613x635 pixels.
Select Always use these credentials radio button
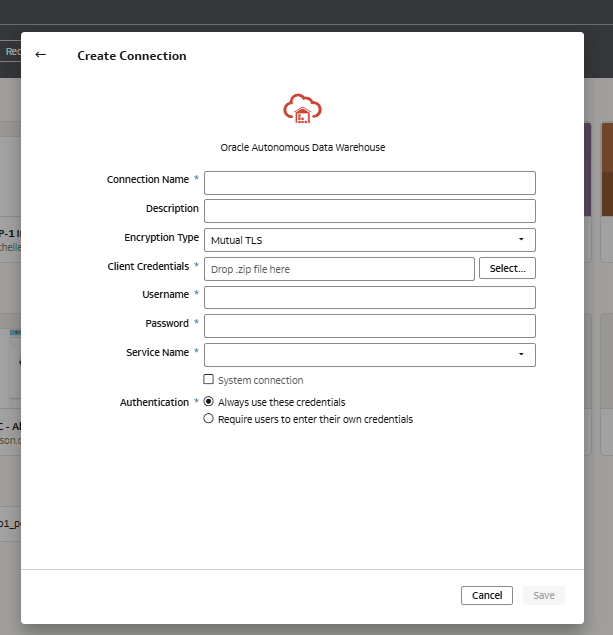(x=209, y=402)
